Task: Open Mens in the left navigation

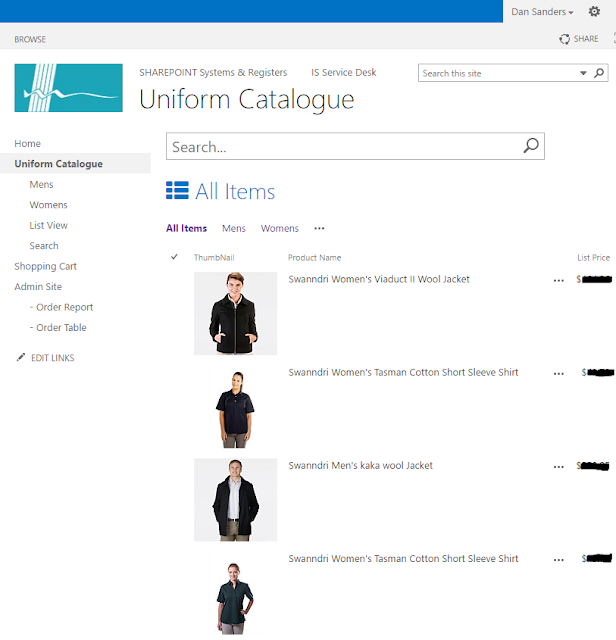Action: point(41,184)
